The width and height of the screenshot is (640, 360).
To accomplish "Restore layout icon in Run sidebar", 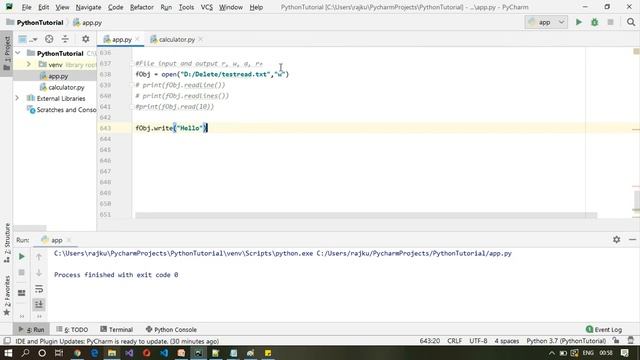I will click(22, 293).
